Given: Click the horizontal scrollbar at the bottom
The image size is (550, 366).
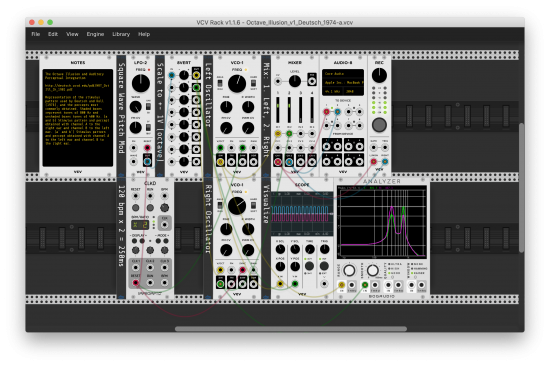Looking at the screenshot, I should tap(291, 329).
